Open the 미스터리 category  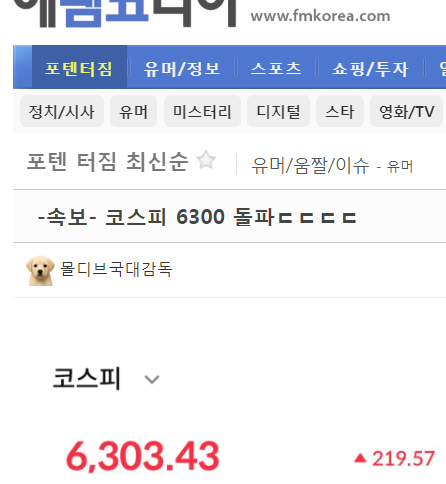[202, 111]
